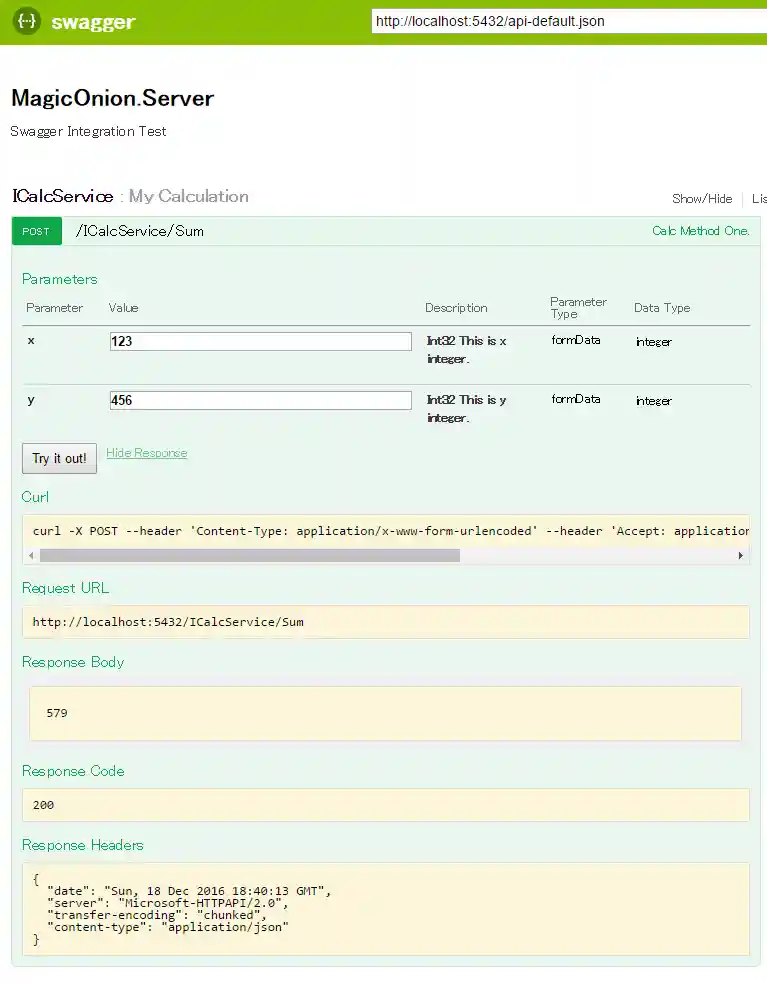Click the POST method badge
The image size is (767, 983).
click(x=36, y=231)
